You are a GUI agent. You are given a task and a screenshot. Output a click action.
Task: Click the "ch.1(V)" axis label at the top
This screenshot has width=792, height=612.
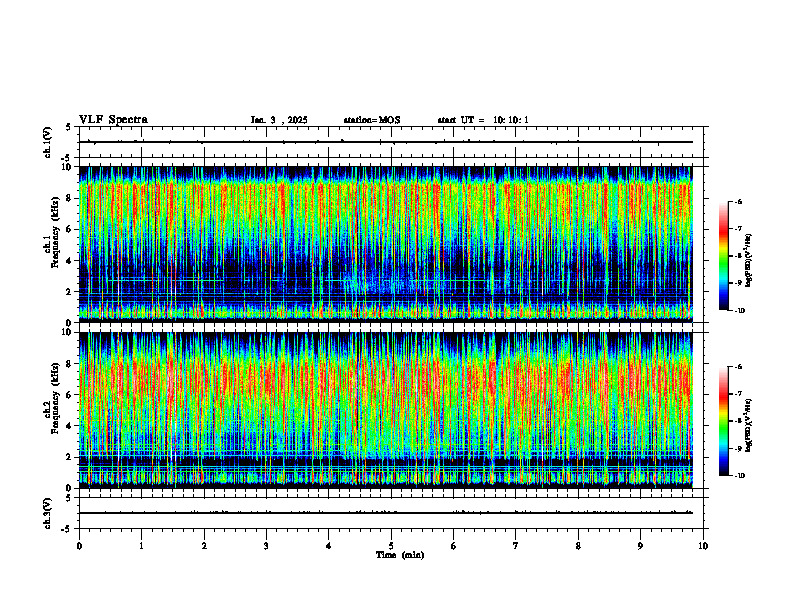coord(47,142)
